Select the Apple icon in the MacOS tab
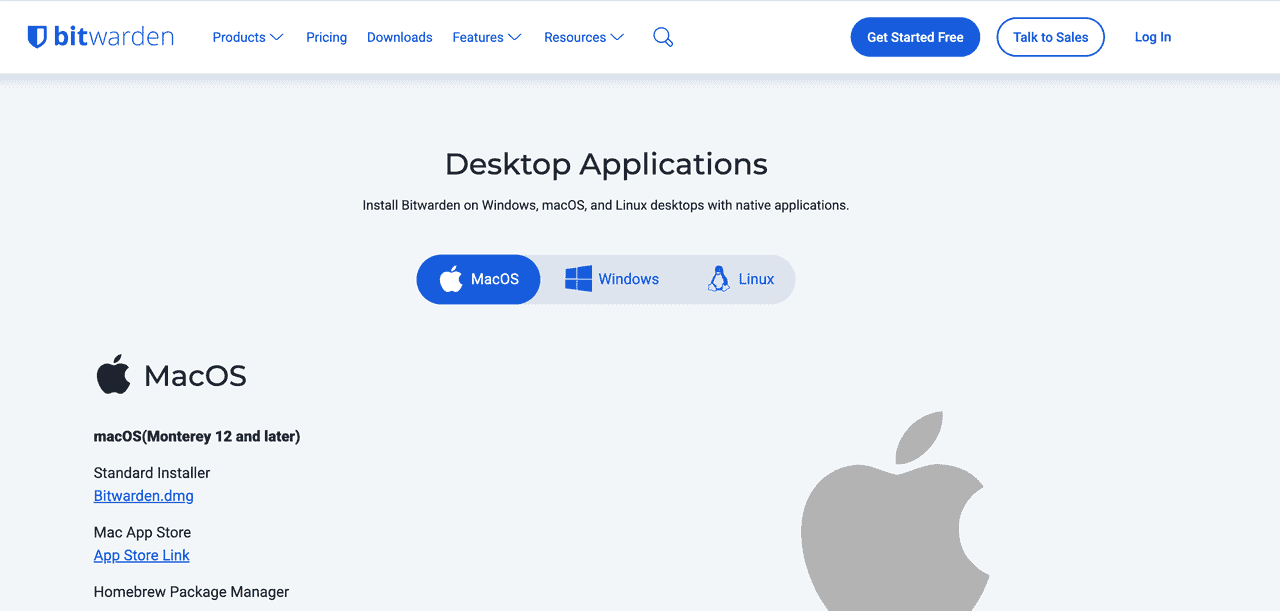 tap(452, 279)
